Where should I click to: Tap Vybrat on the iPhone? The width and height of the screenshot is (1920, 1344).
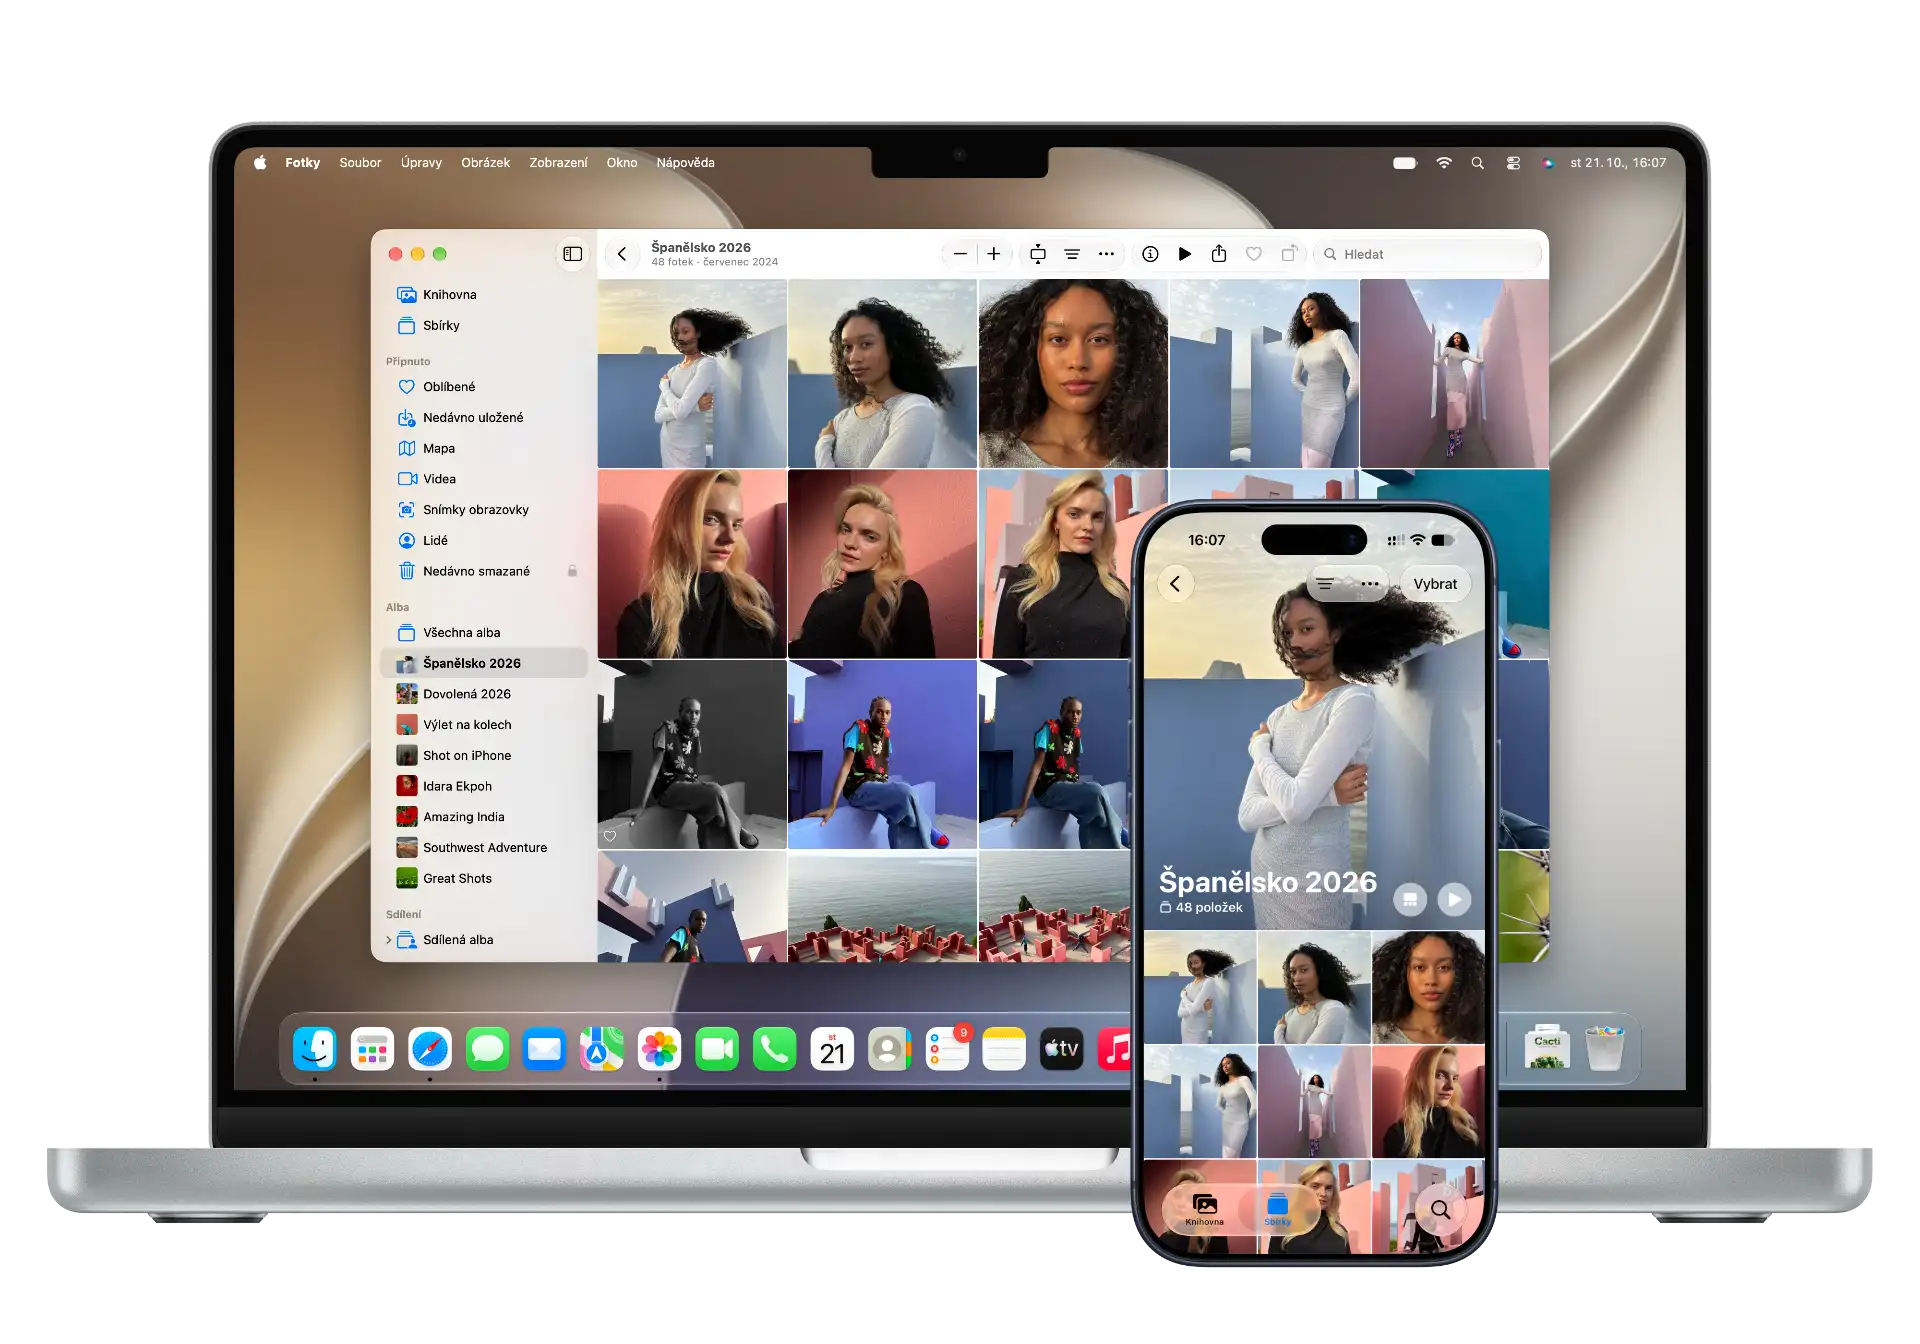point(1435,584)
